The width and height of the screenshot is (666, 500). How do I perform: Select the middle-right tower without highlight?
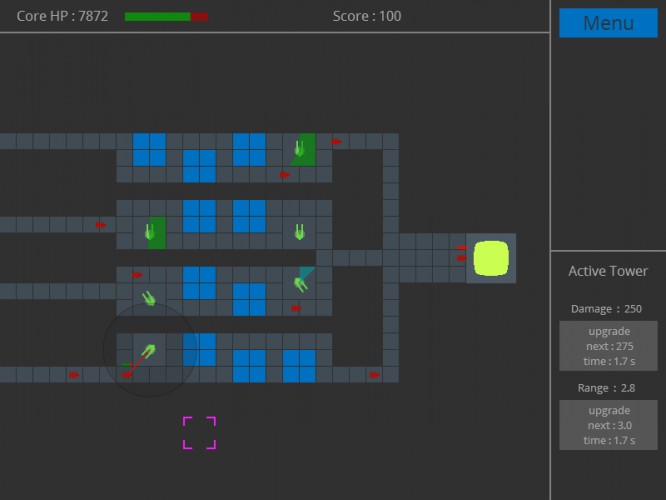[x=299, y=232]
